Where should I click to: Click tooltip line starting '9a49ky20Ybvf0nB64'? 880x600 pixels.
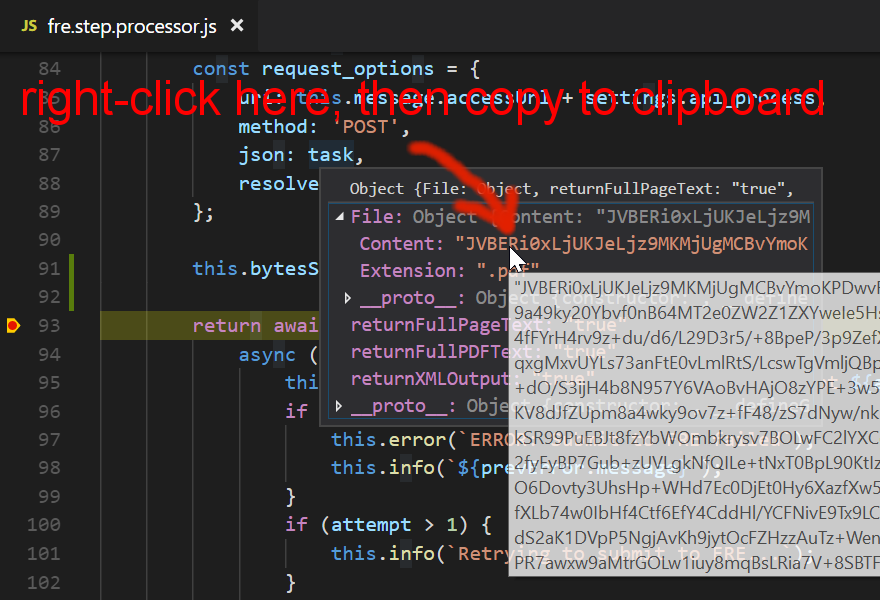pyautogui.click(x=696, y=313)
